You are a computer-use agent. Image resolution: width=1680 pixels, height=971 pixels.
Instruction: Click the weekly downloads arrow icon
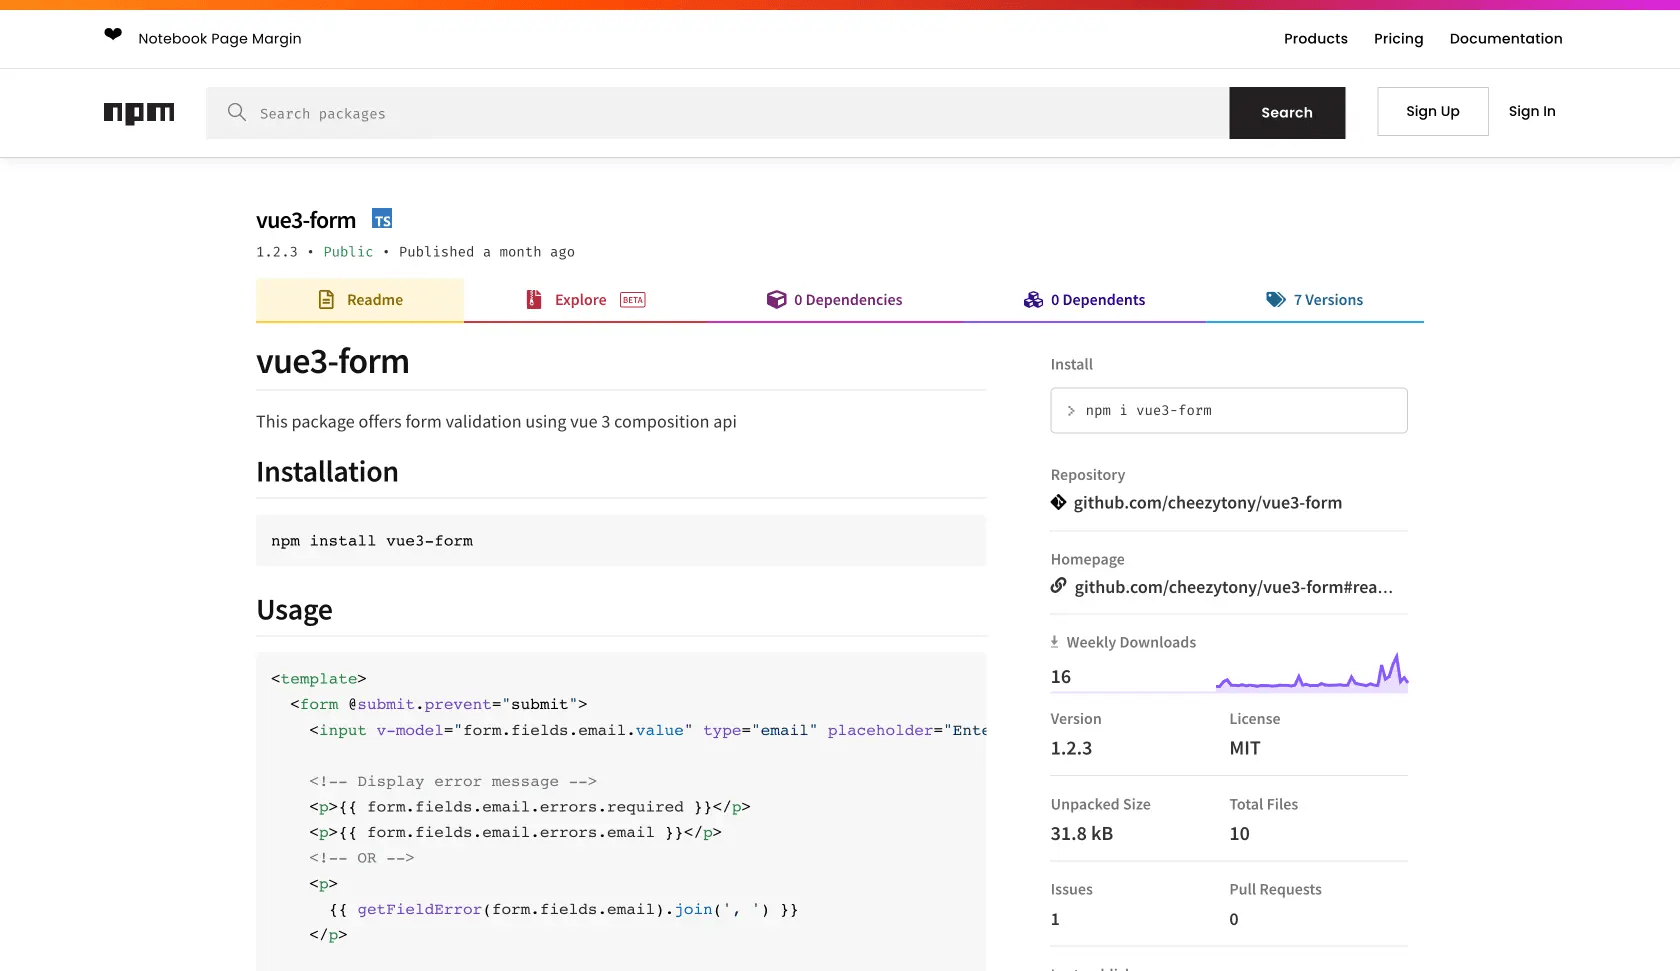pyautogui.click(x=1054, y=642)
